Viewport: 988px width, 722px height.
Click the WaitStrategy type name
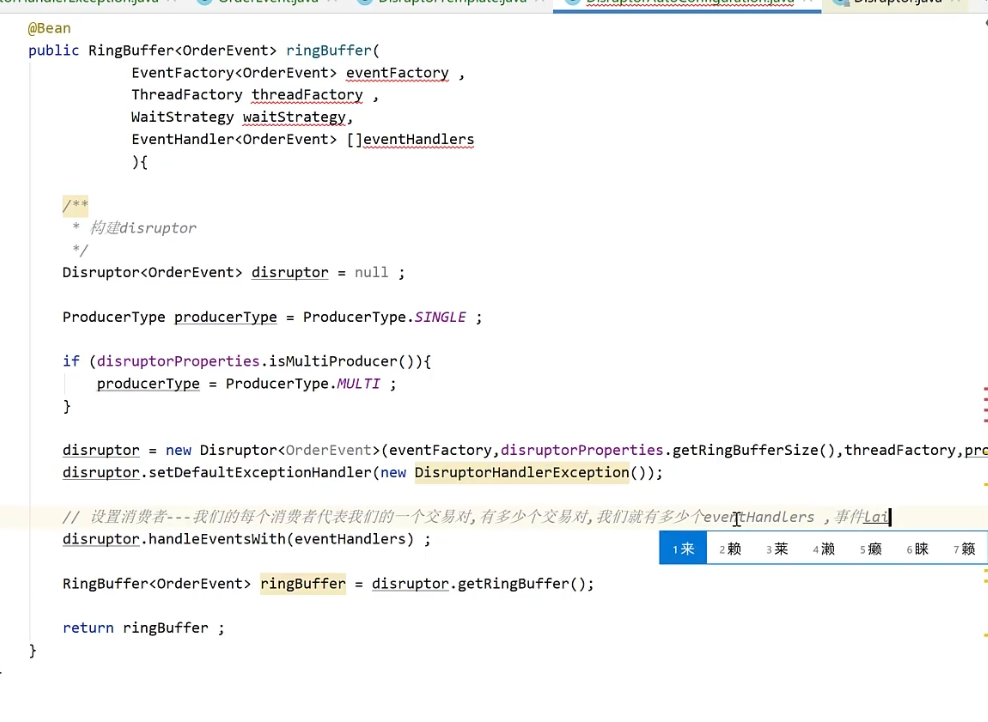click(x=182, y=117)
